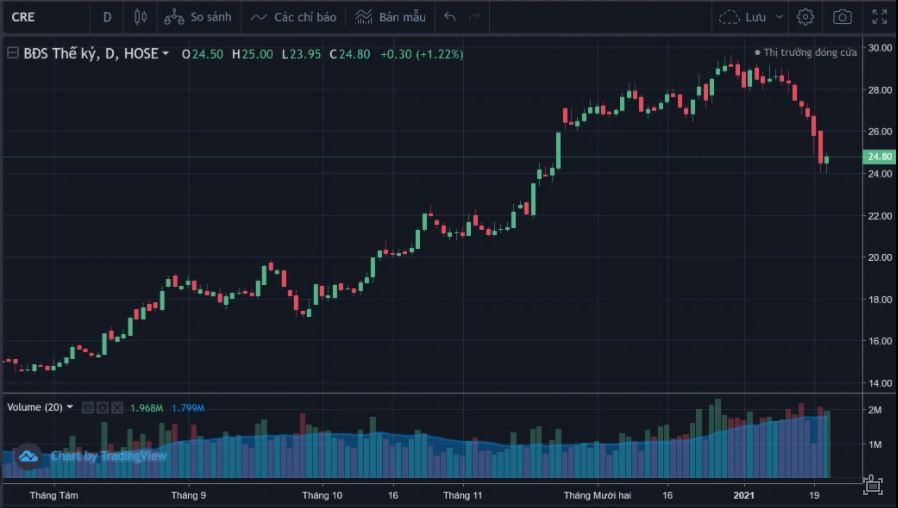
Task: Open chart settings gear icon
Action: 806,17
